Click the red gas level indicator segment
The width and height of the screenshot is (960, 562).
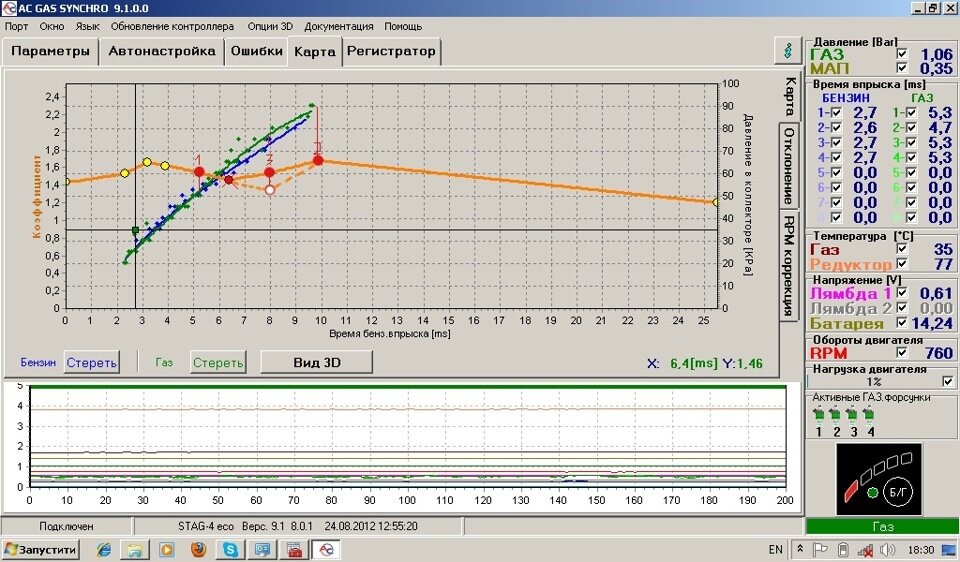pyautogui.click(x=851, y=491)
